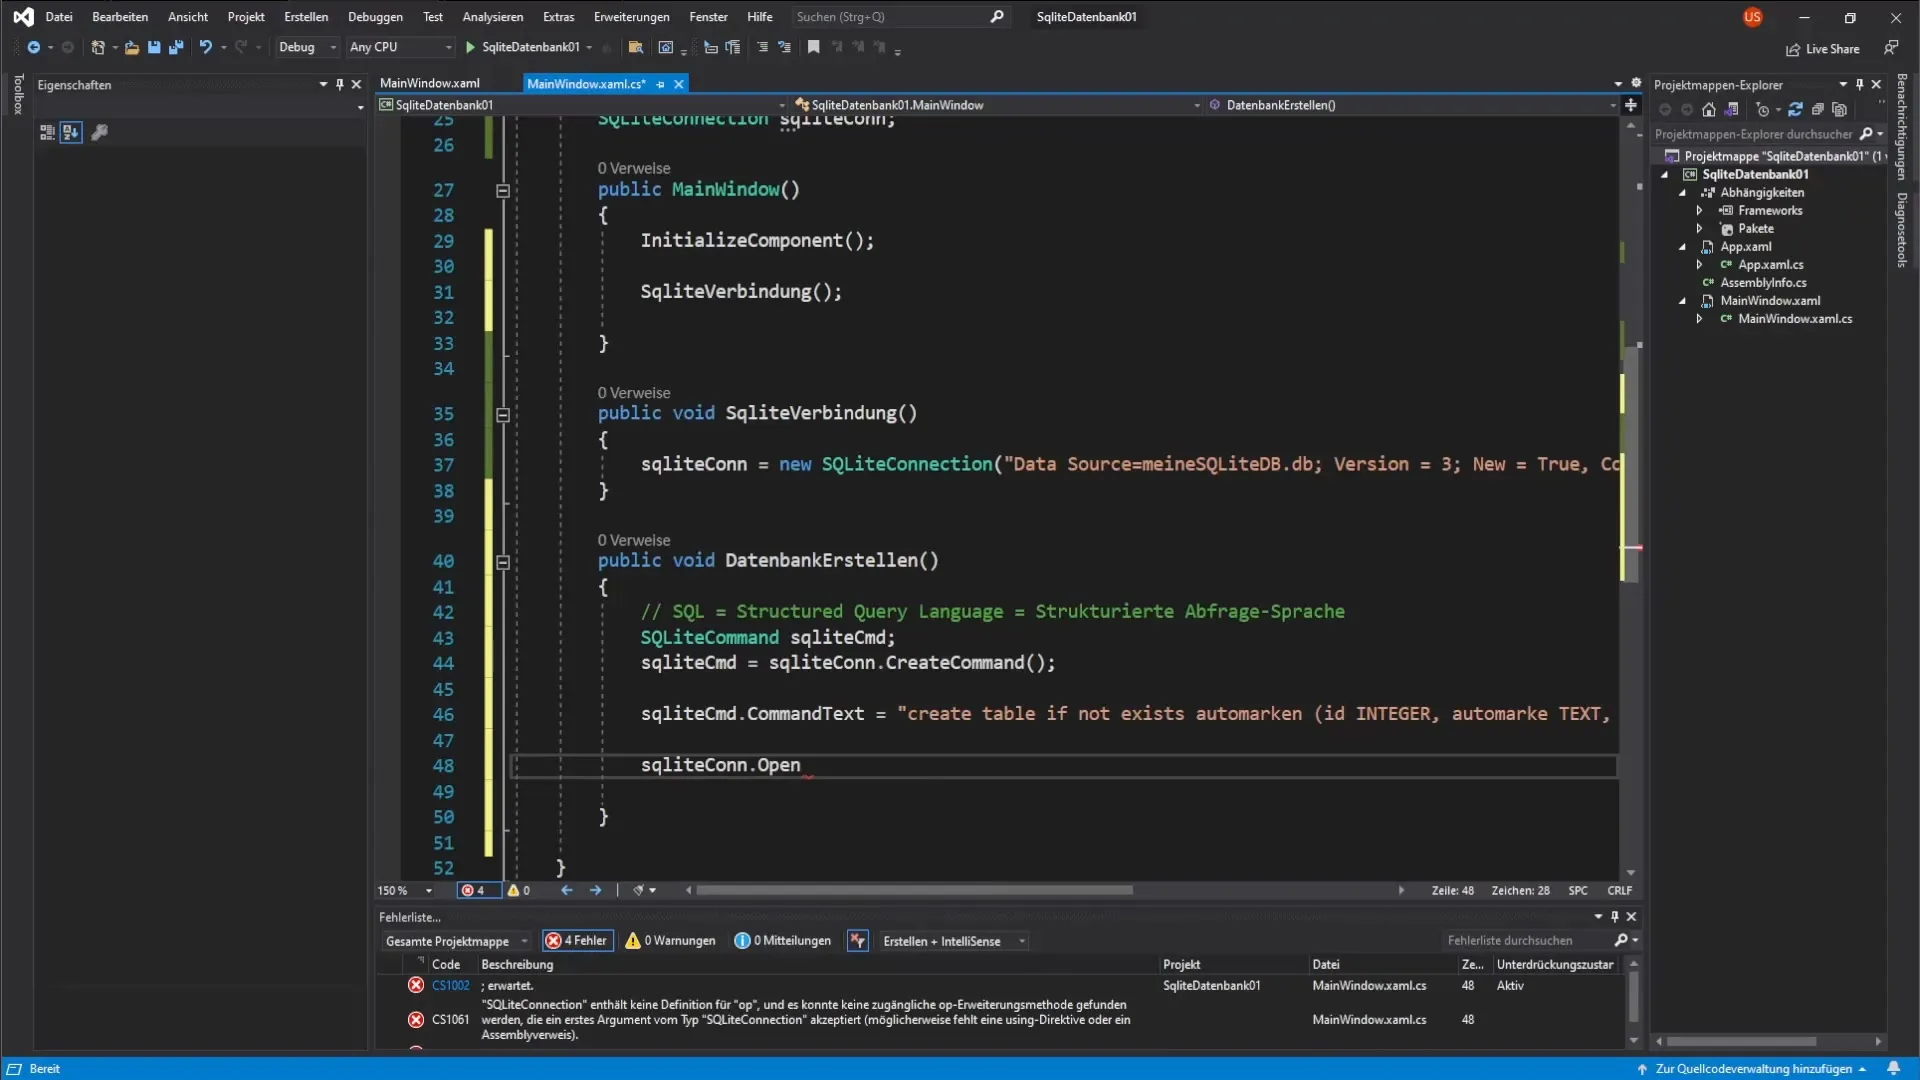Toggle the 0 Warnungen filter button
Screen dimensions: 1920x1080
670,941
